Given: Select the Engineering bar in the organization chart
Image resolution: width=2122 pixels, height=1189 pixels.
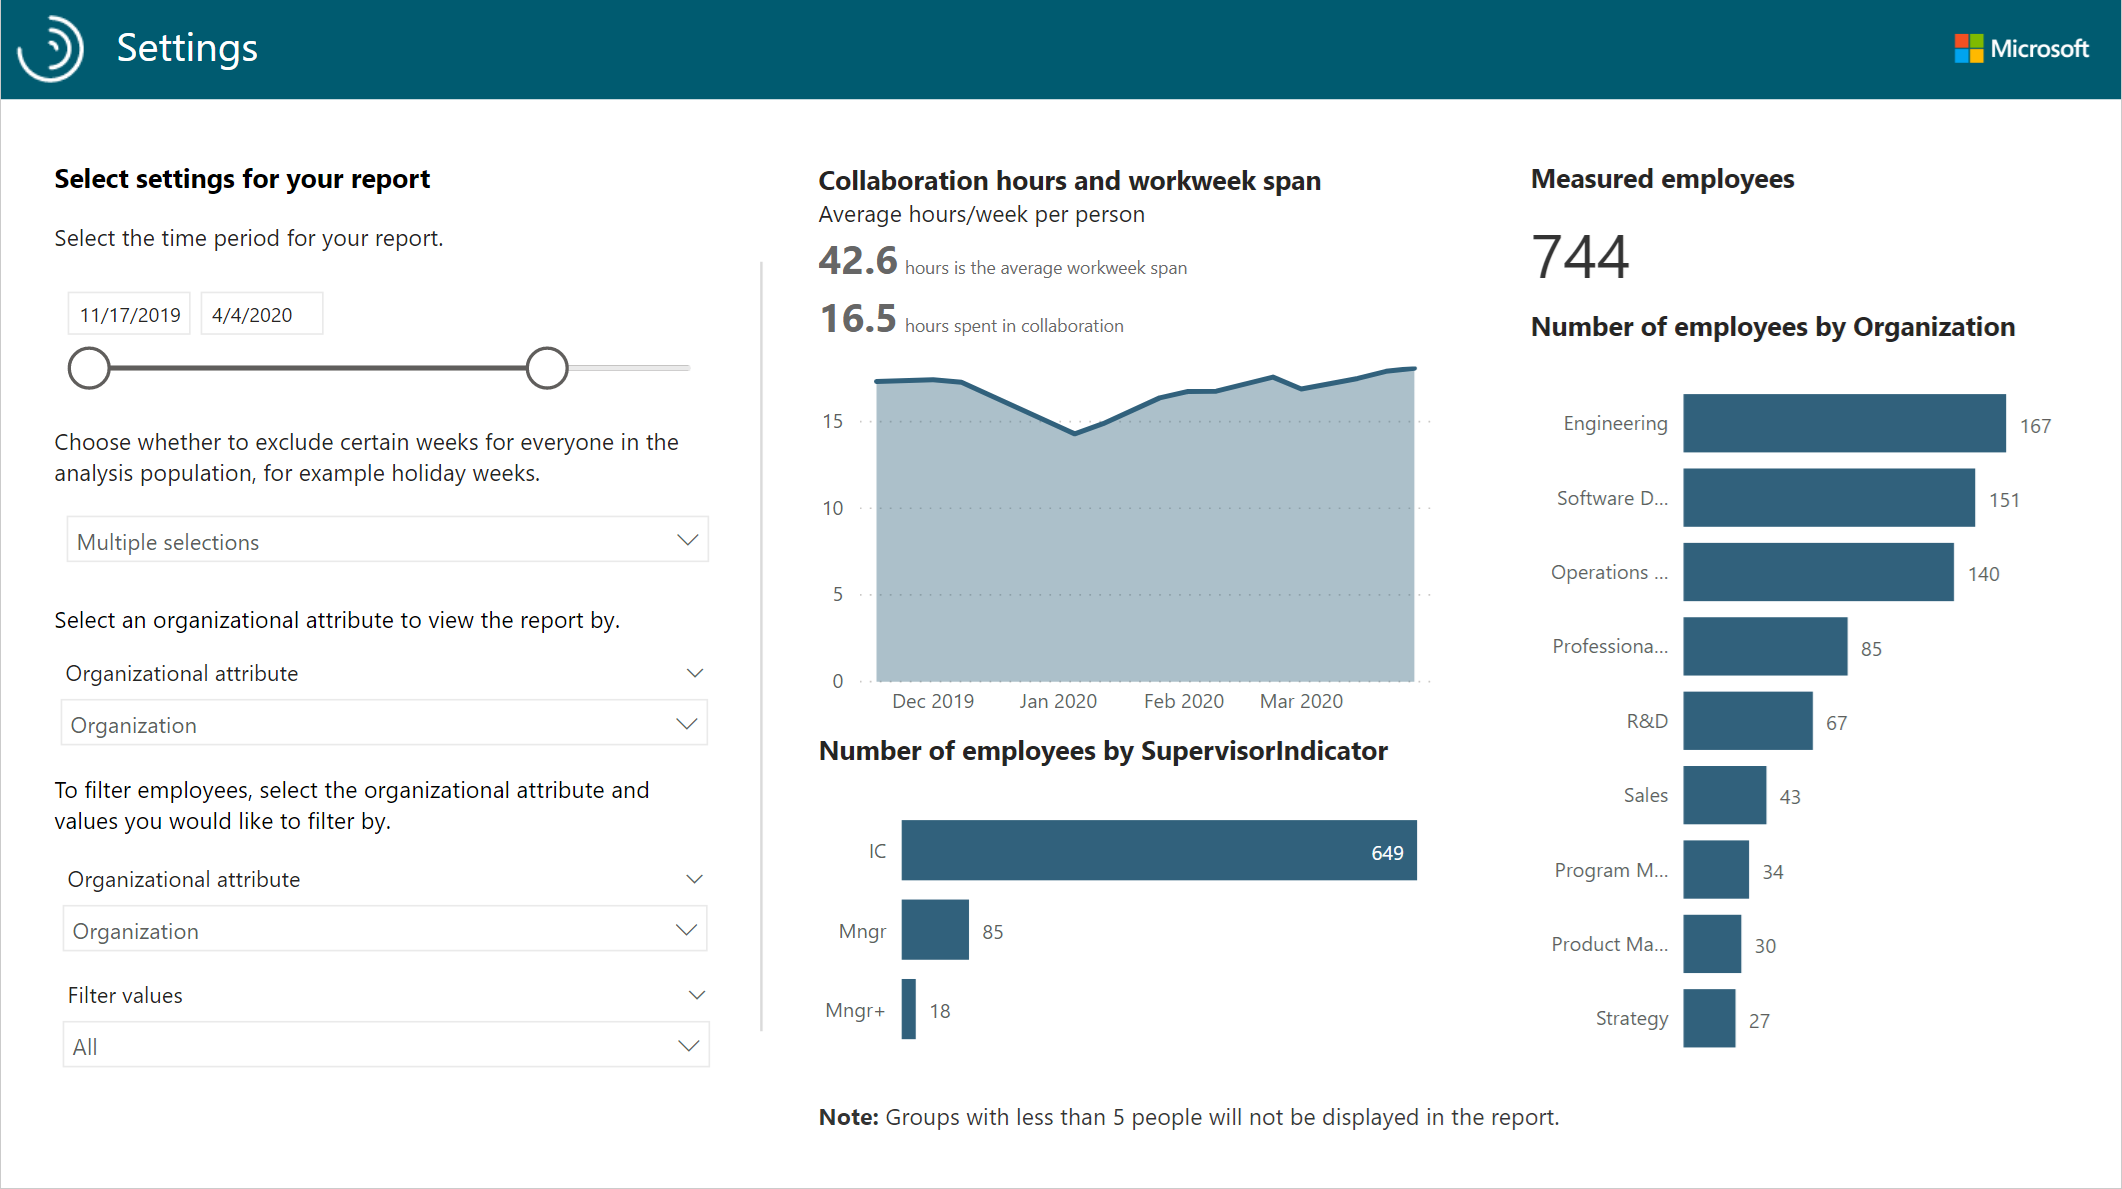Looking at the screenshot, I should (1843, 423).
